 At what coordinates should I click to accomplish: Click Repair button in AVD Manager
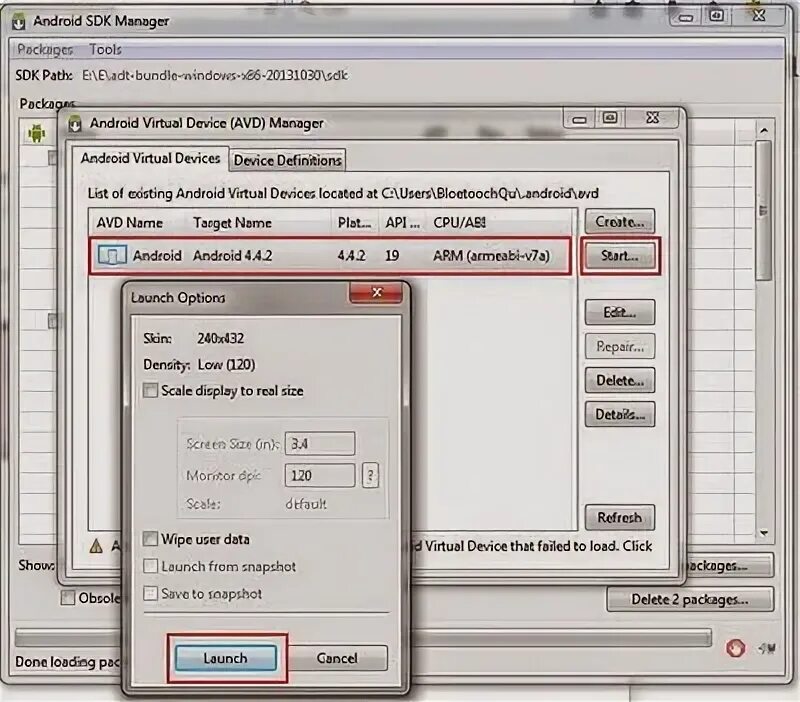pos(619,346)
